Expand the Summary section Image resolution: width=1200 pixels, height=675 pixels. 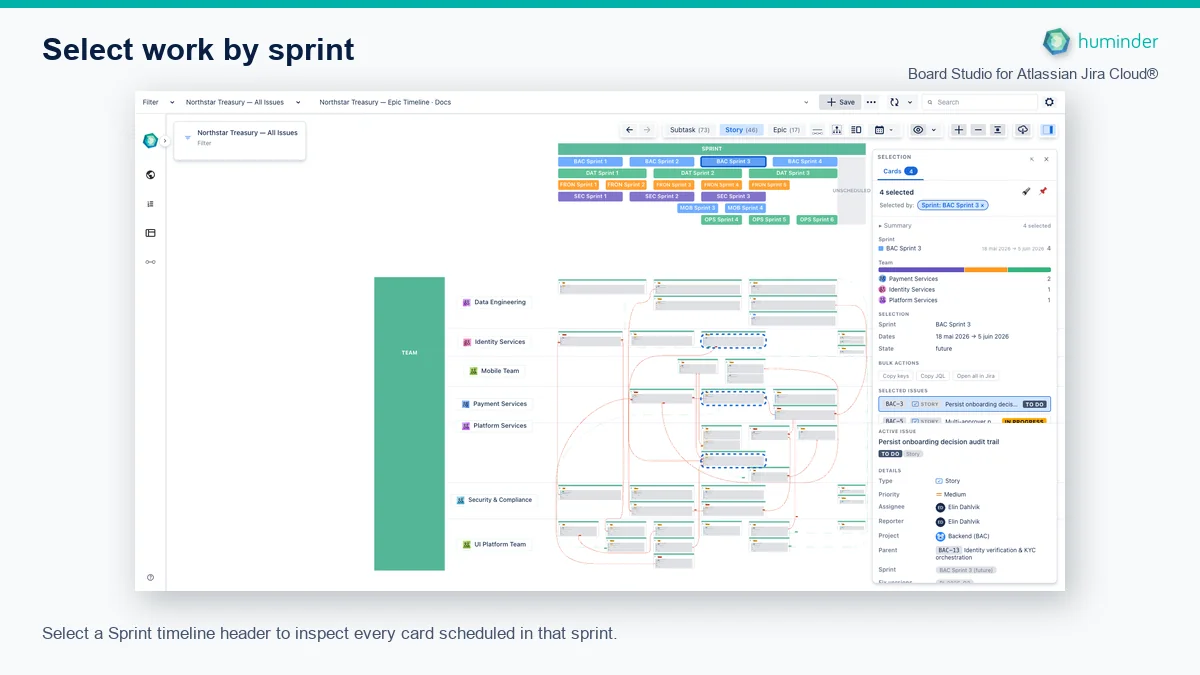point(896,226)
